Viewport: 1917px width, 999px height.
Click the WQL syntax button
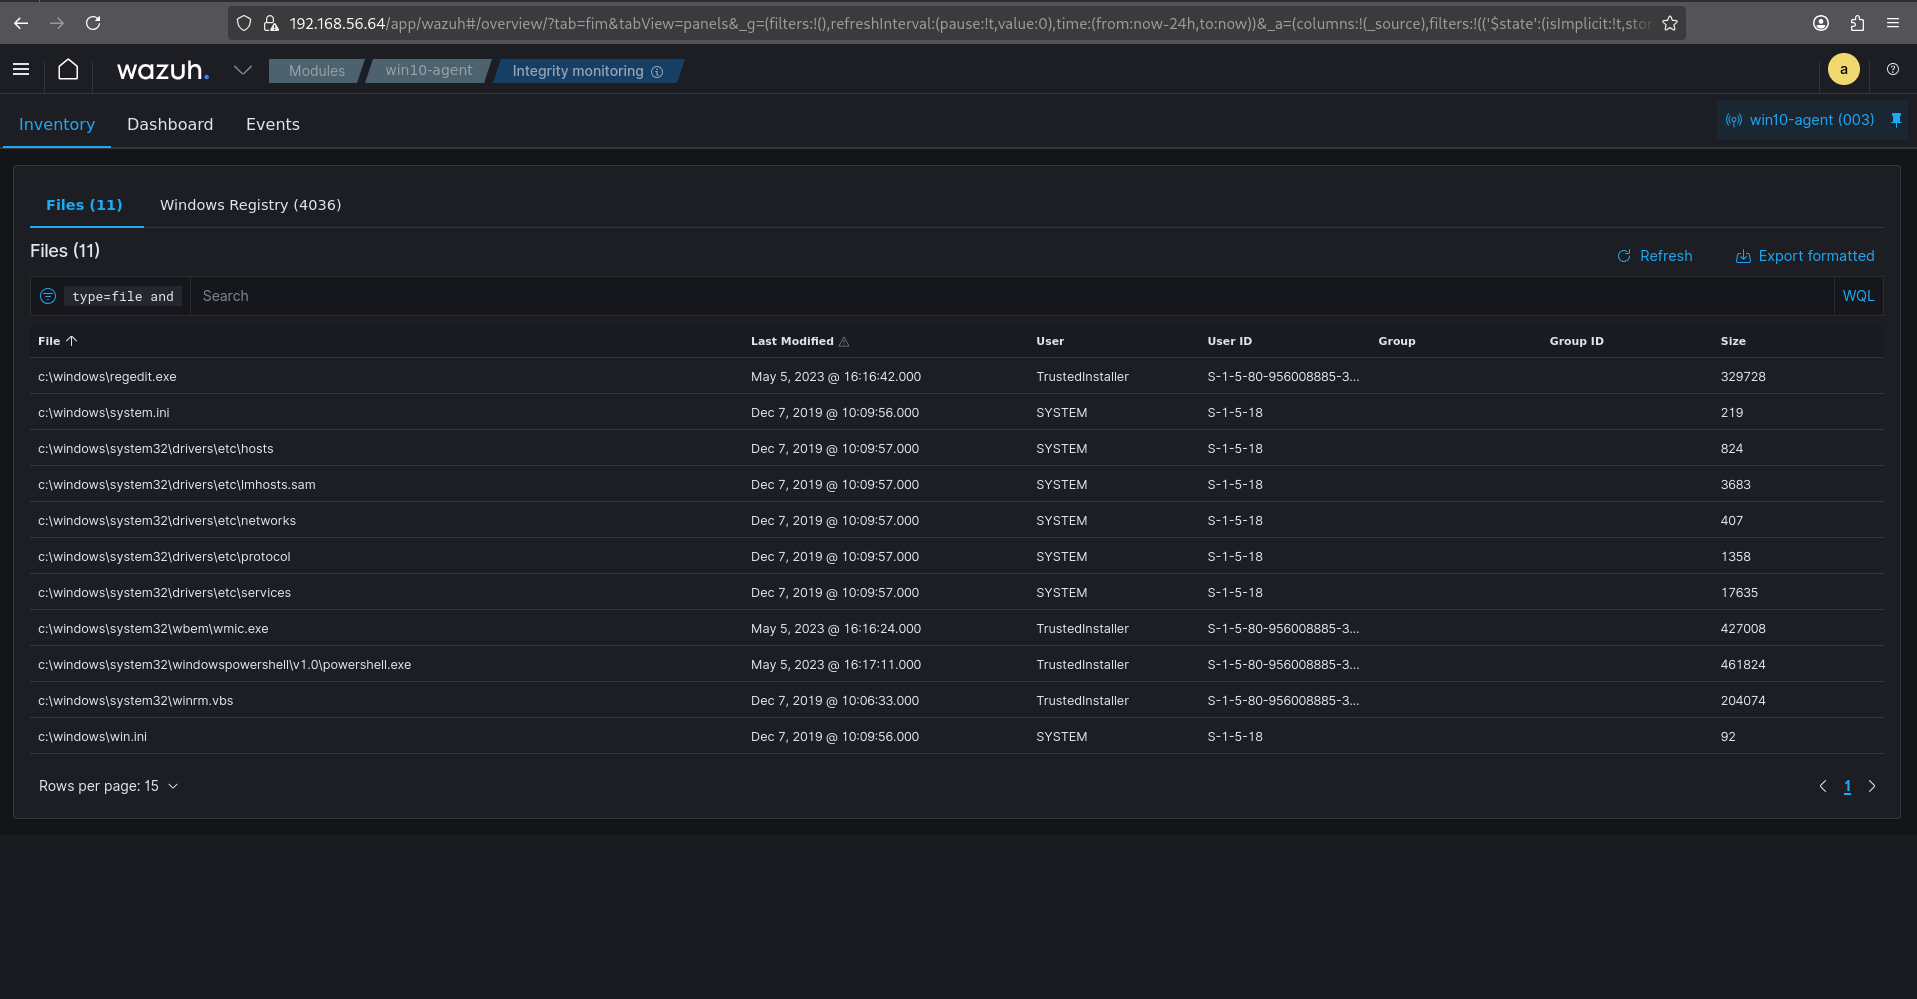tap(1858, 296)
